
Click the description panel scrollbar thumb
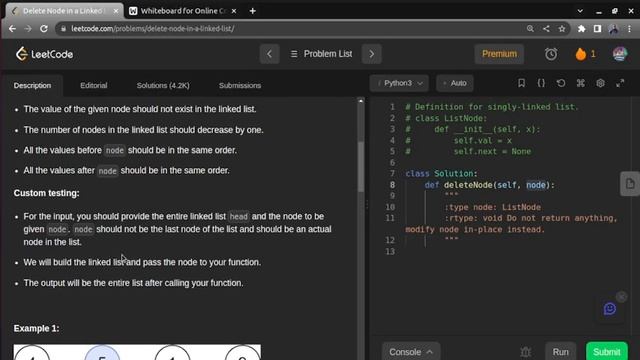click(360, 167)
